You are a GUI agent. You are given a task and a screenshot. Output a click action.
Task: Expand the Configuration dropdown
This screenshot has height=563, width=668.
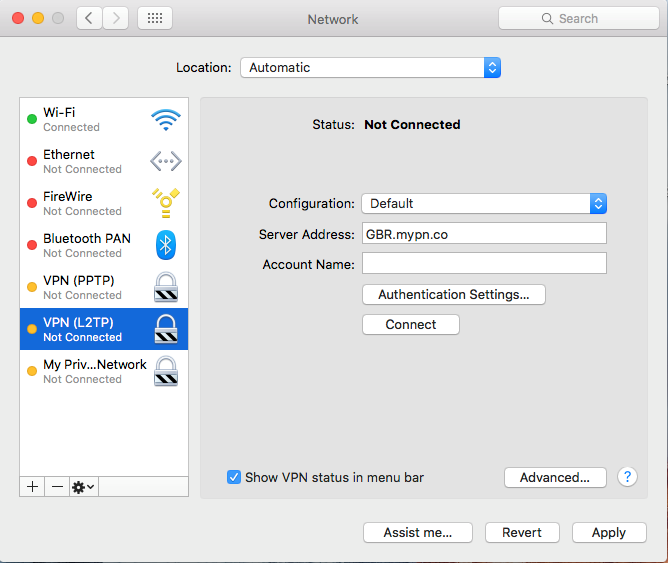click(x=484, y=203)
